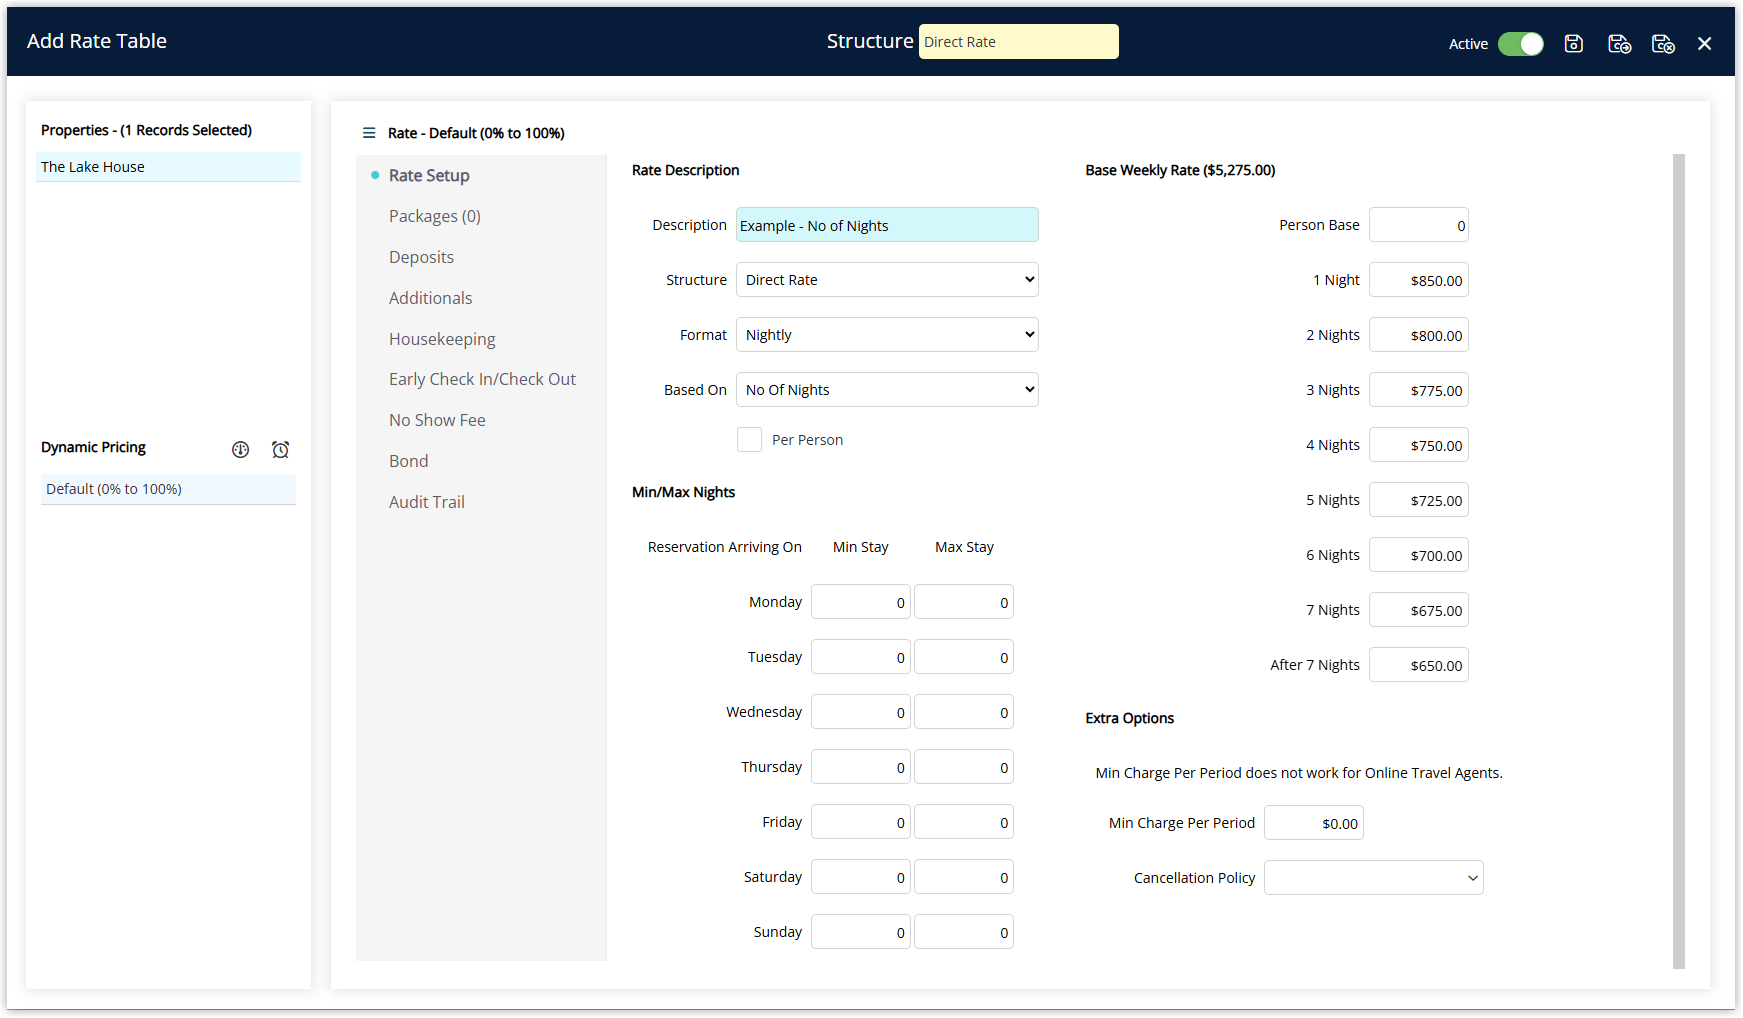Click Friday Max Stay field
The image size is (1743, 1018).
(964, 822)
